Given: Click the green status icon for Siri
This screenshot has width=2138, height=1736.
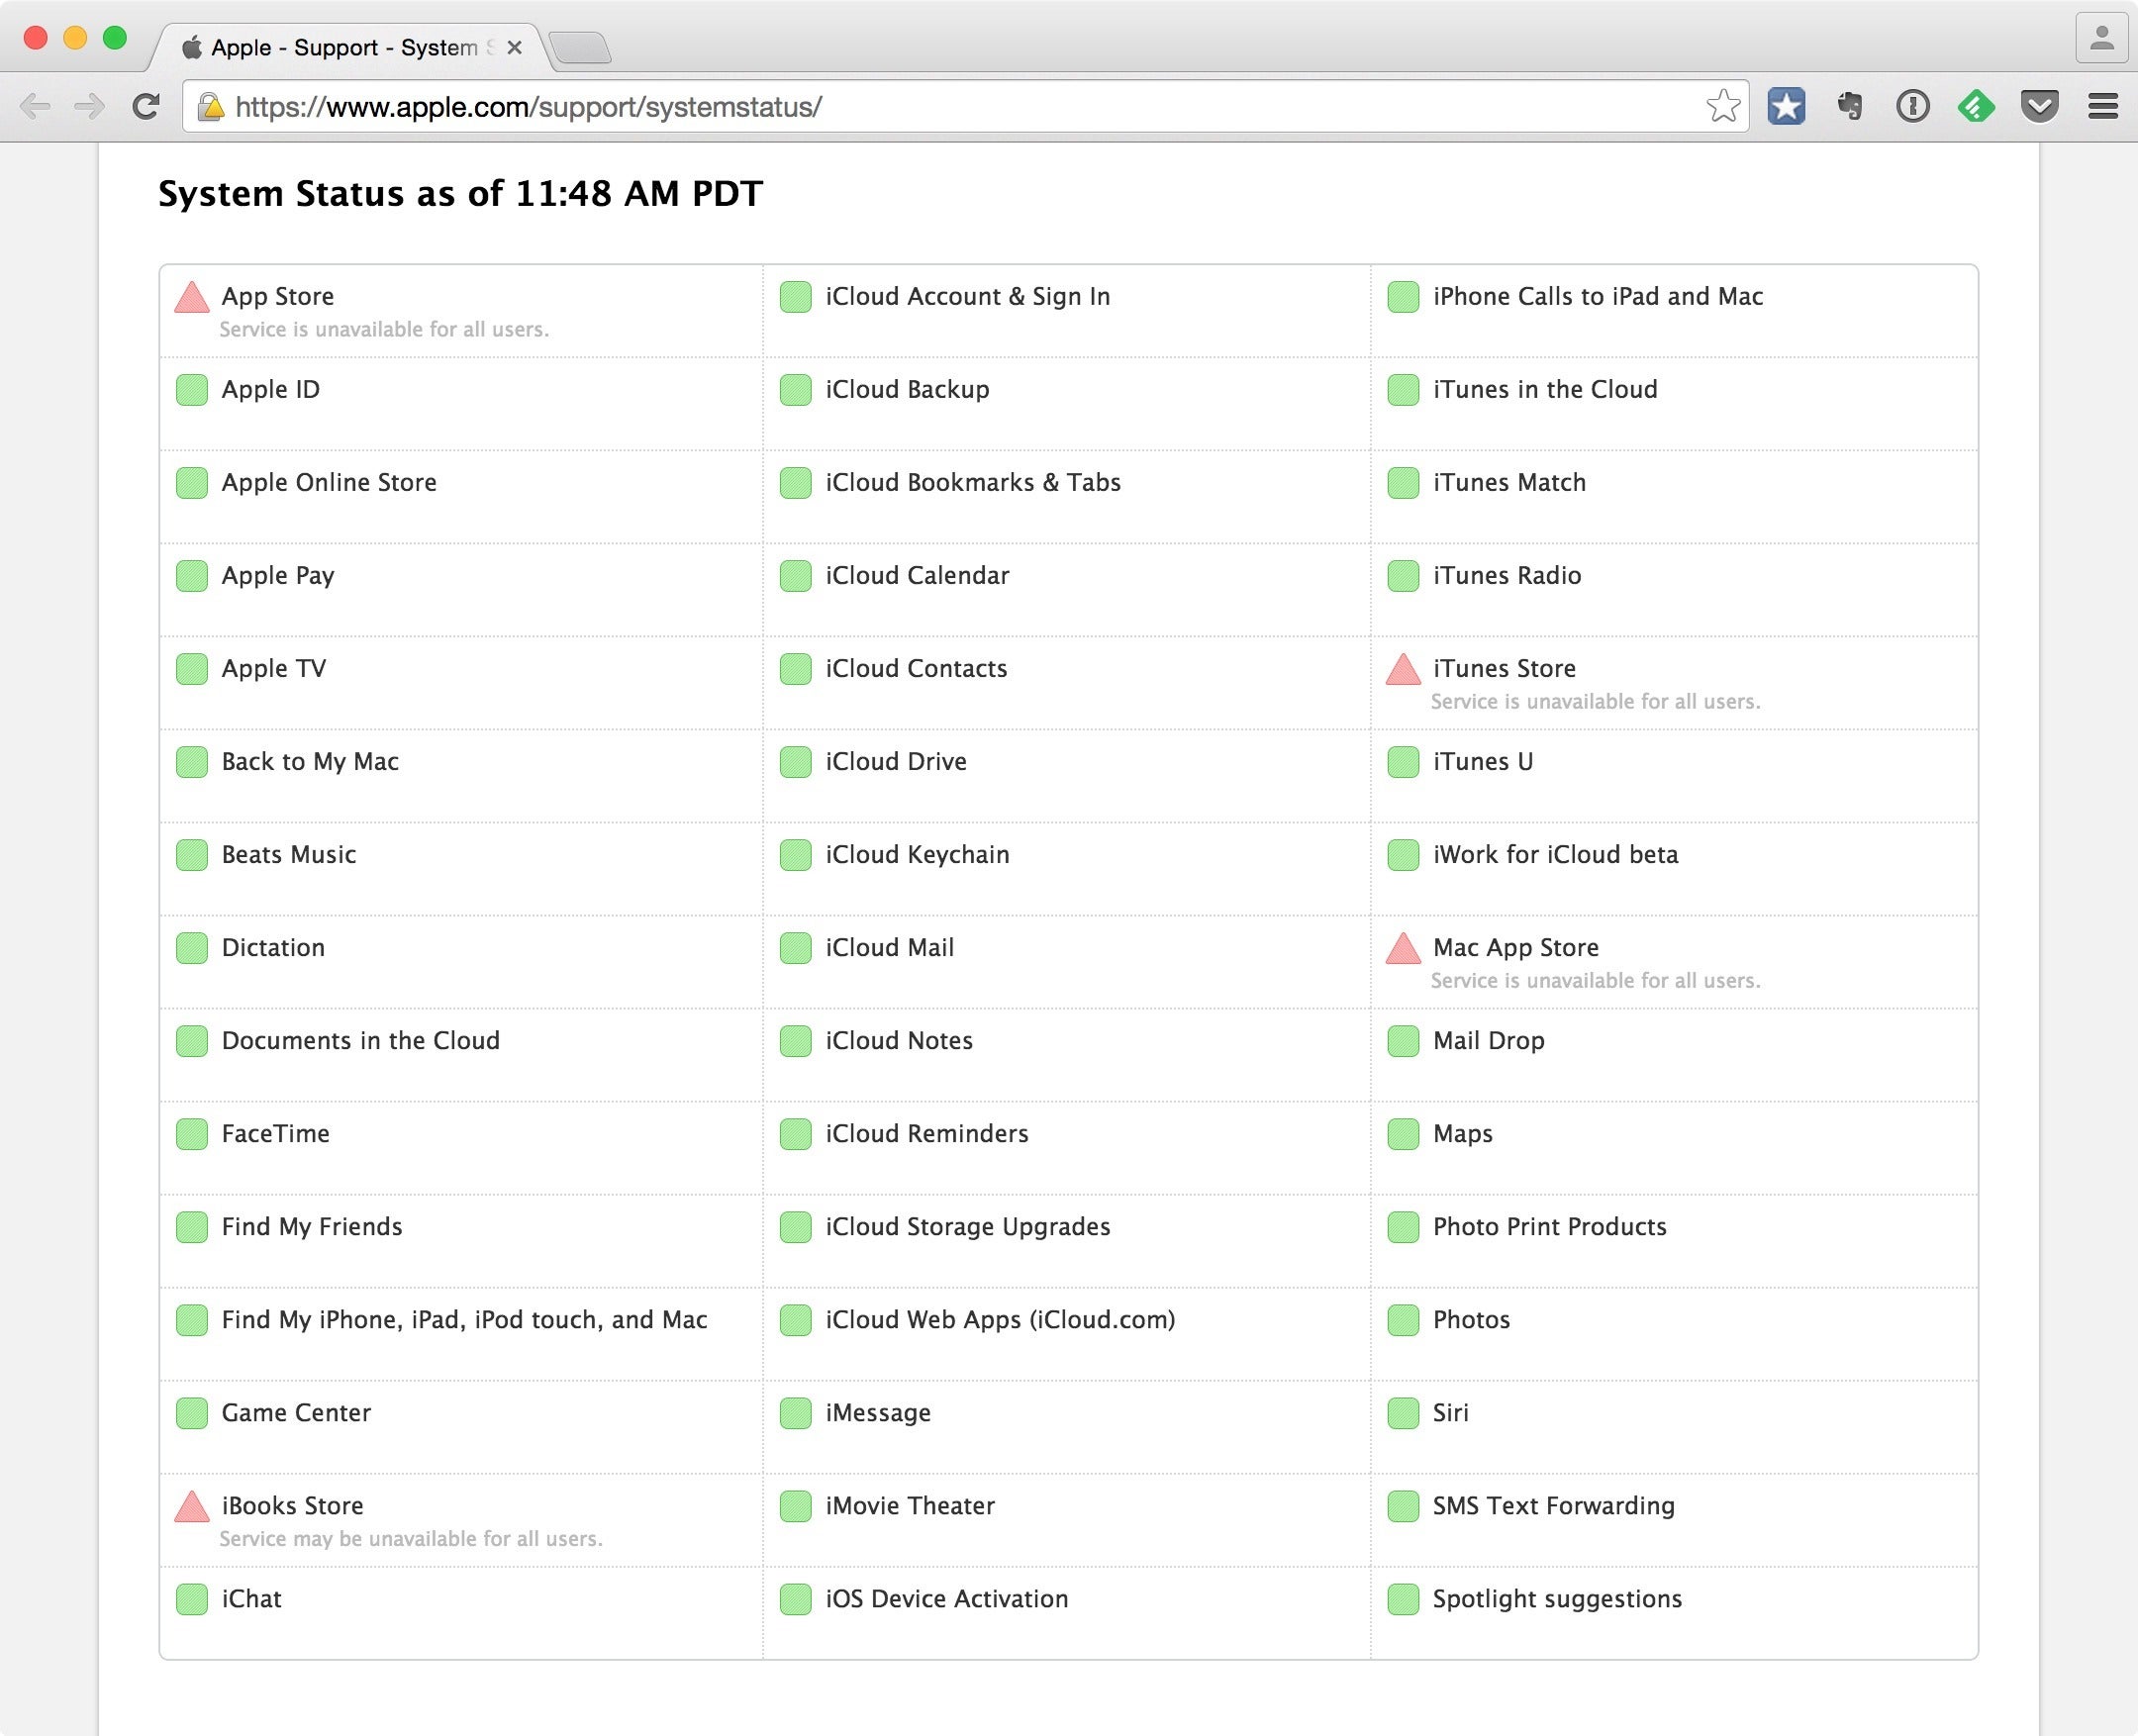Looking at the screenshot, I should click(x=1403, y=1413).
